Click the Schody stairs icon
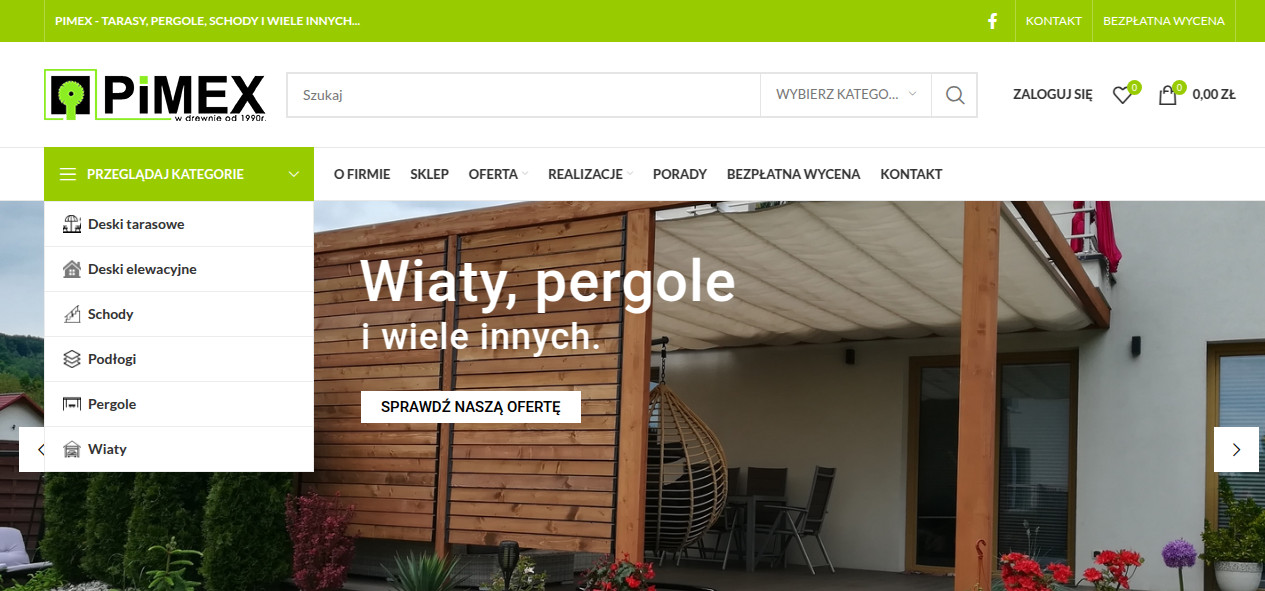Image resolution: width=1265 pixels, height=591 pixels. (71, 314)
